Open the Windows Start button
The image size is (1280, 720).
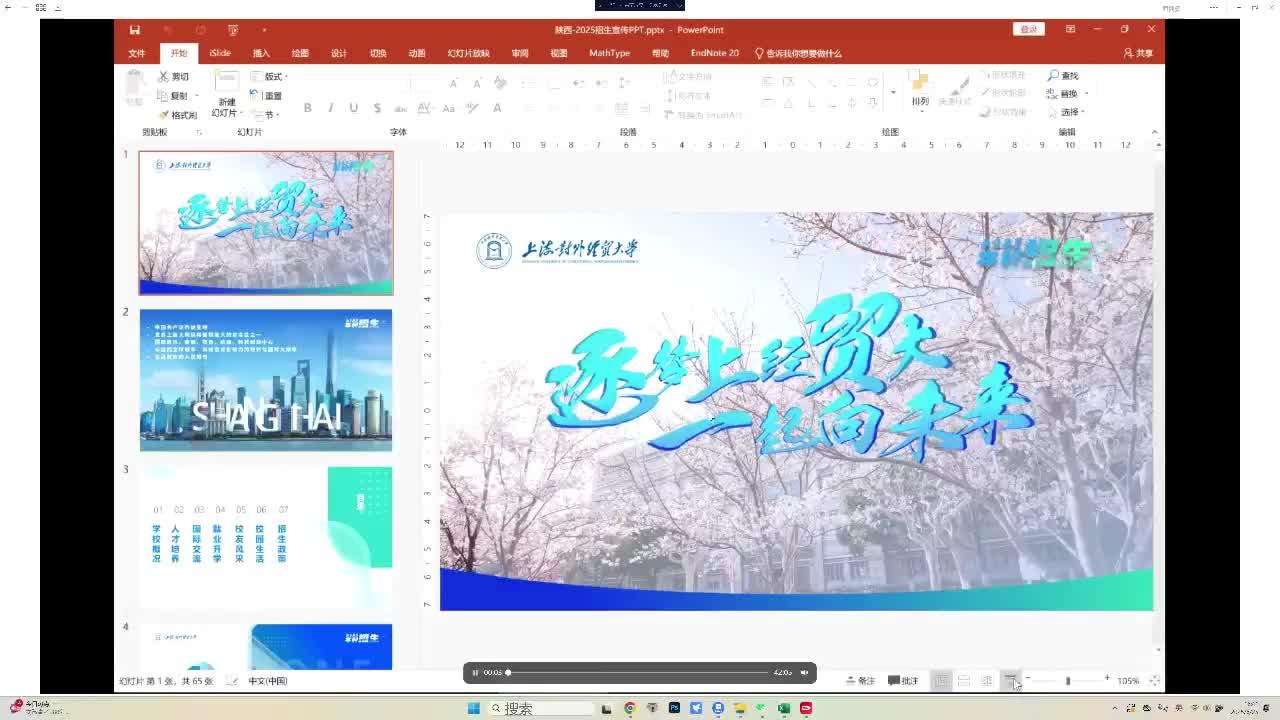click(473, 708)
